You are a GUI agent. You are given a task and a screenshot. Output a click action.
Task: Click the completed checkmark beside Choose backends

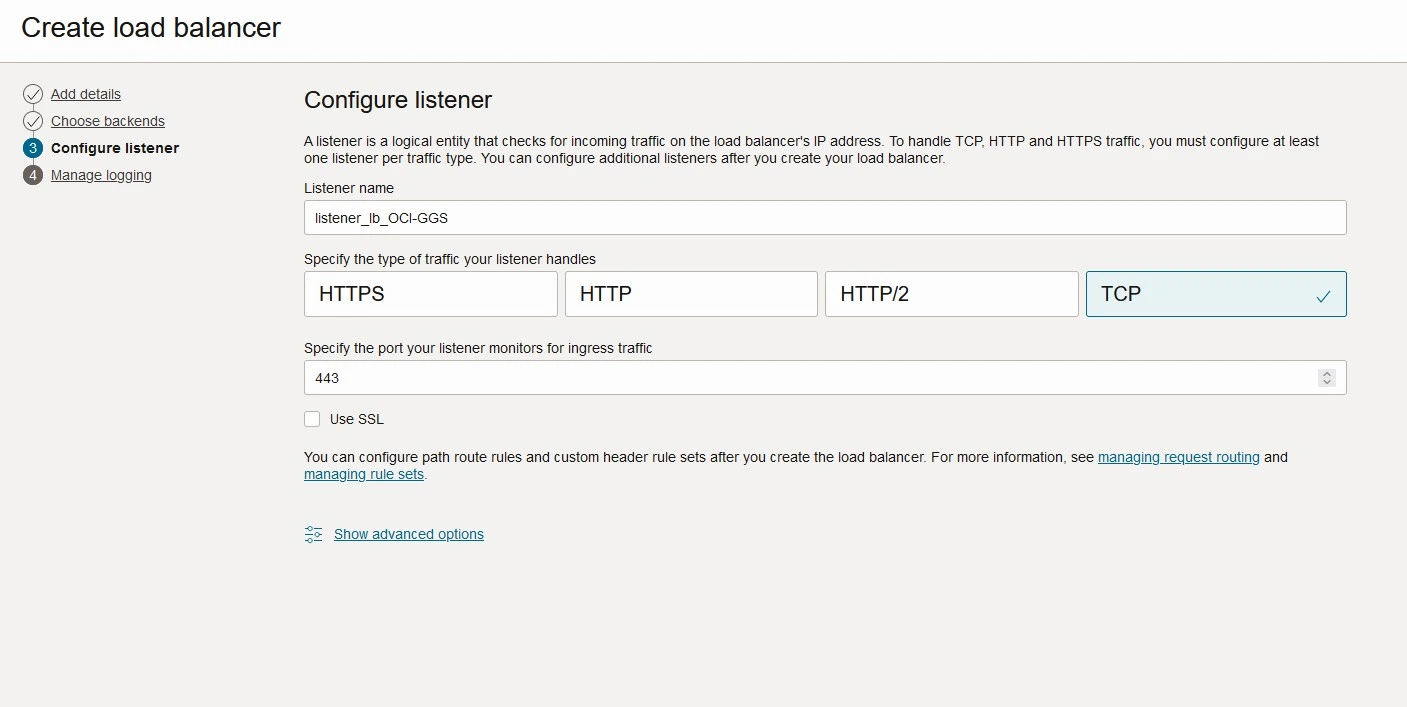(32, 121)
